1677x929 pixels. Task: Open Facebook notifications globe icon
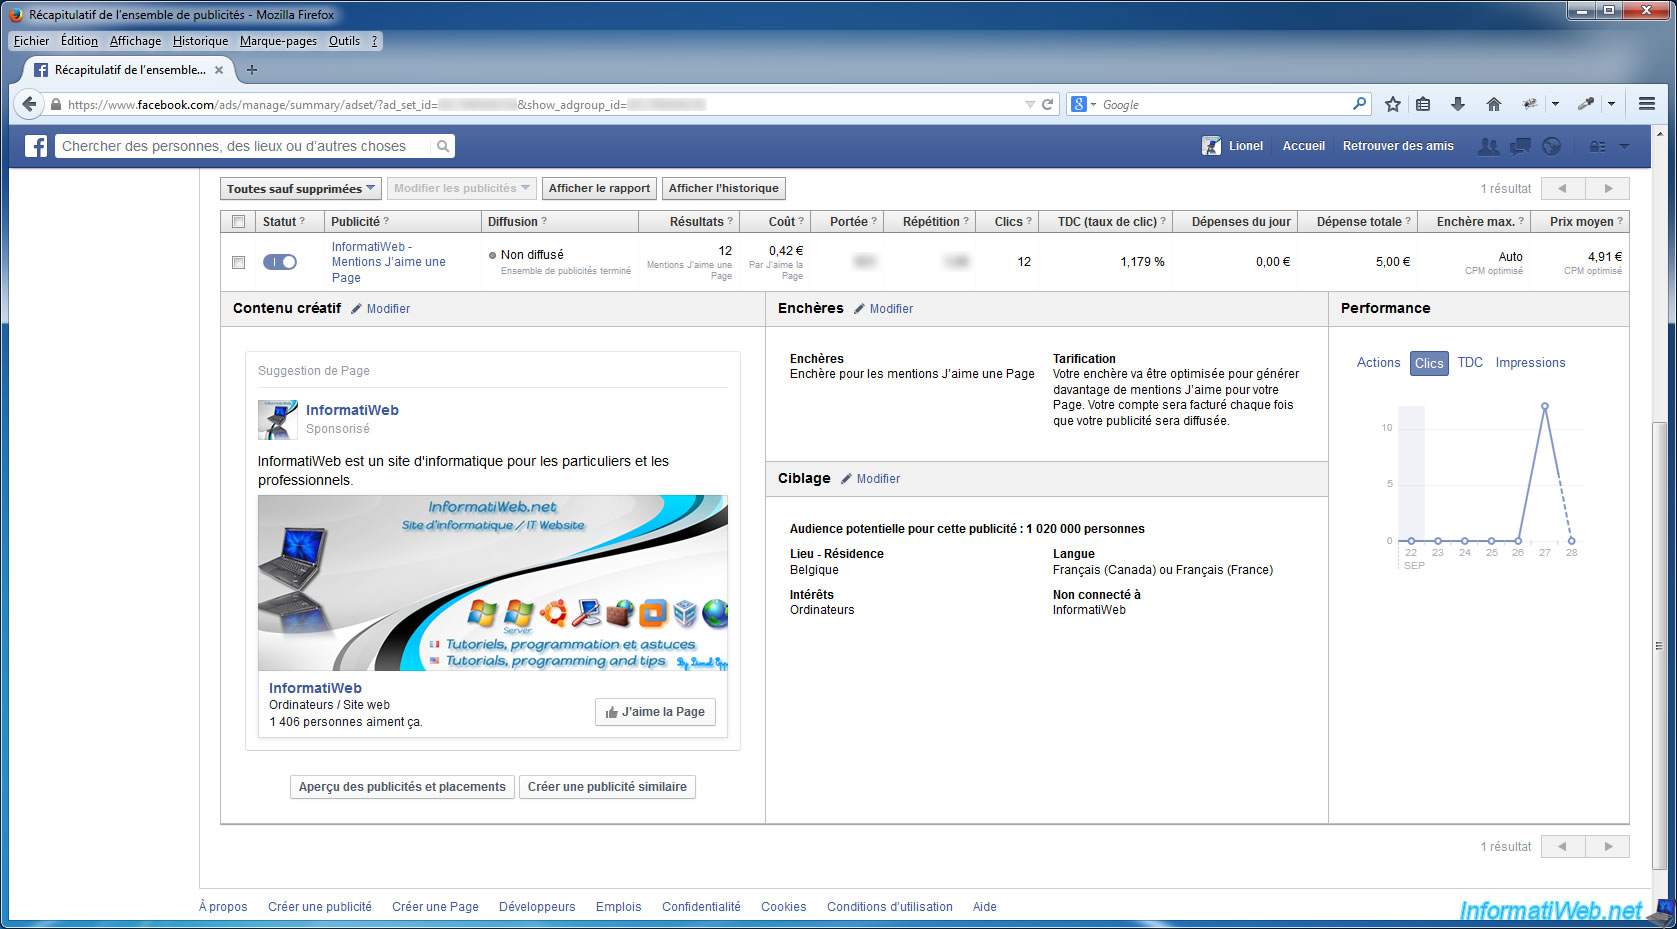point(1551,146)
